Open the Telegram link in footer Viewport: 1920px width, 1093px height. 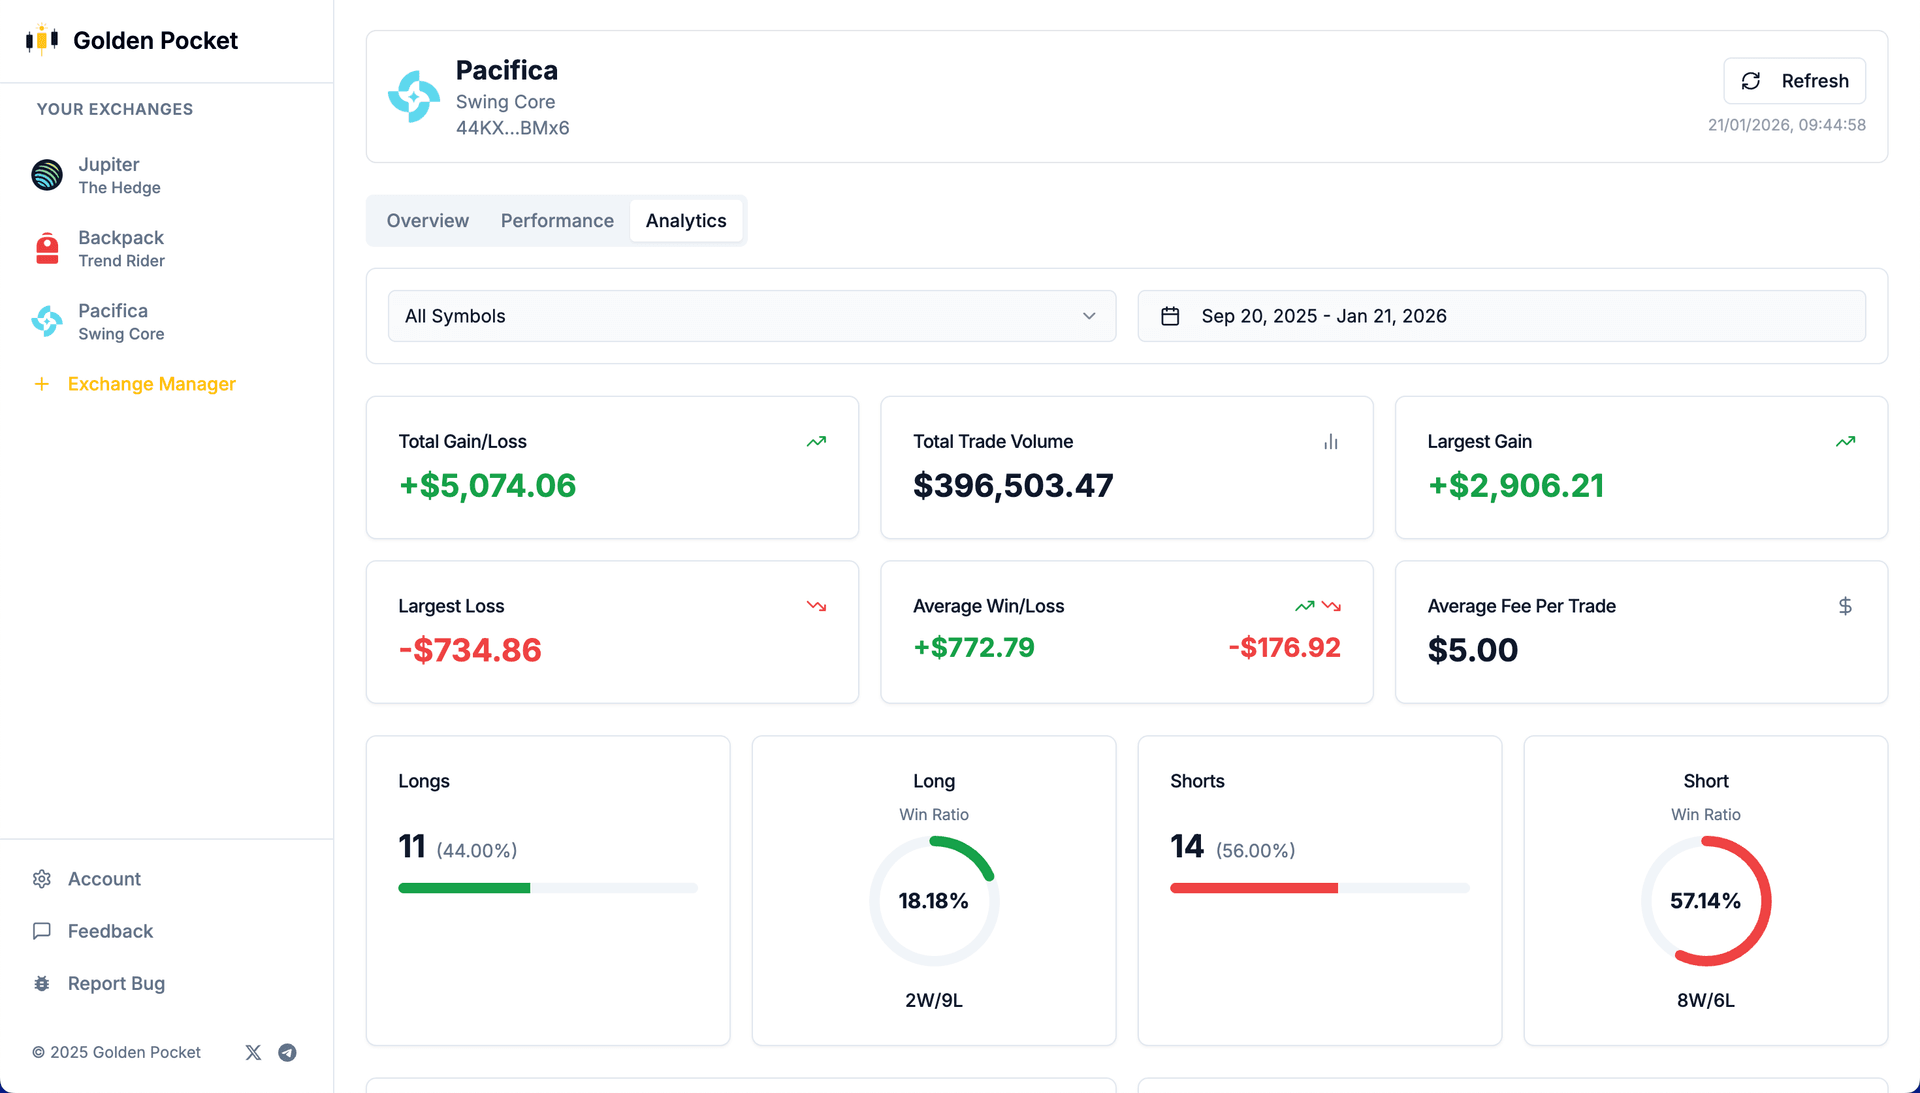(287, 1052)
